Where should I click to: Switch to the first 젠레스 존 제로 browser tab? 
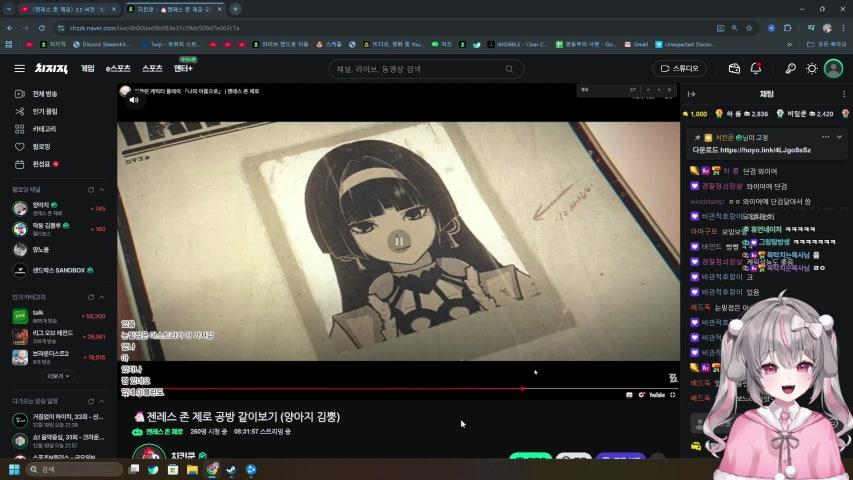point(69,9)
